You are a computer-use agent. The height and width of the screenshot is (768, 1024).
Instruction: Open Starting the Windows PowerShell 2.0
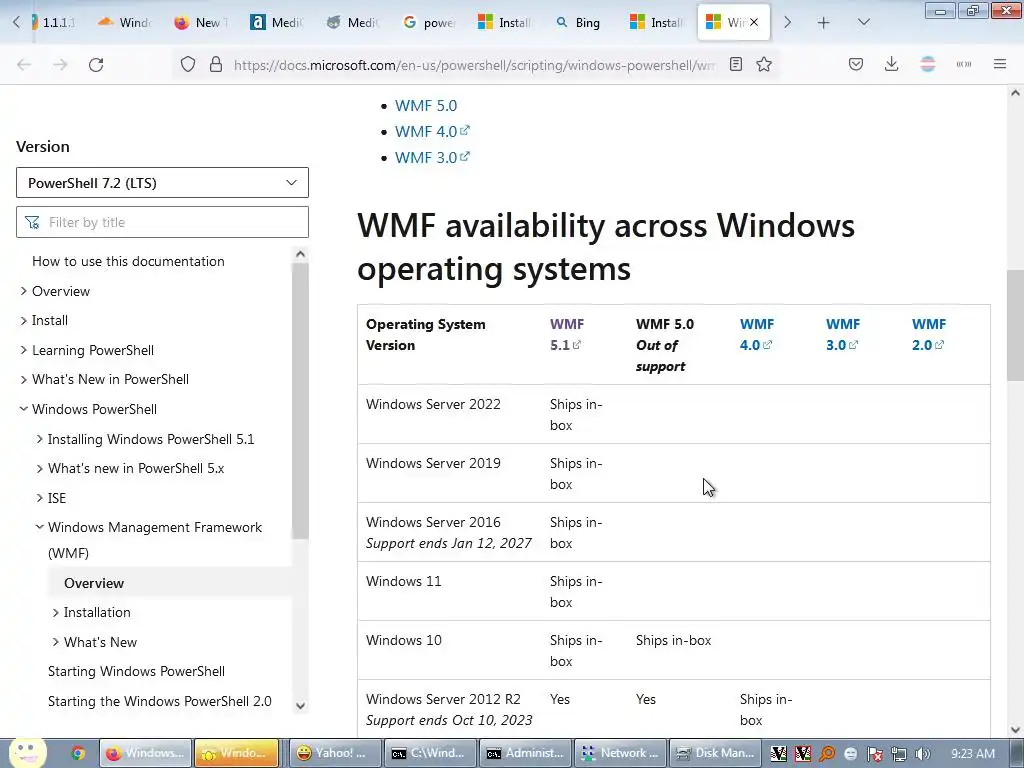coord(159,701)
